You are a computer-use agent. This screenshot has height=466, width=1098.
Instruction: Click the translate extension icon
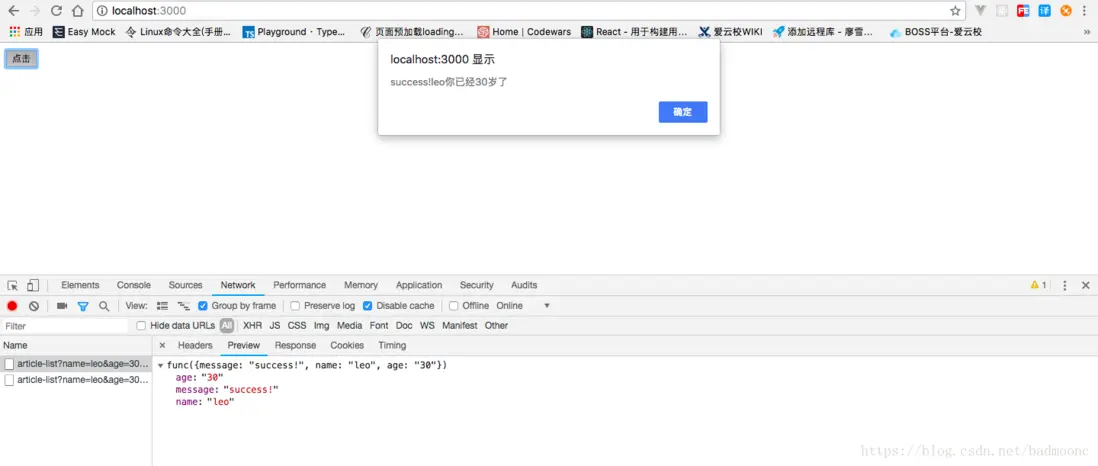1045,11
